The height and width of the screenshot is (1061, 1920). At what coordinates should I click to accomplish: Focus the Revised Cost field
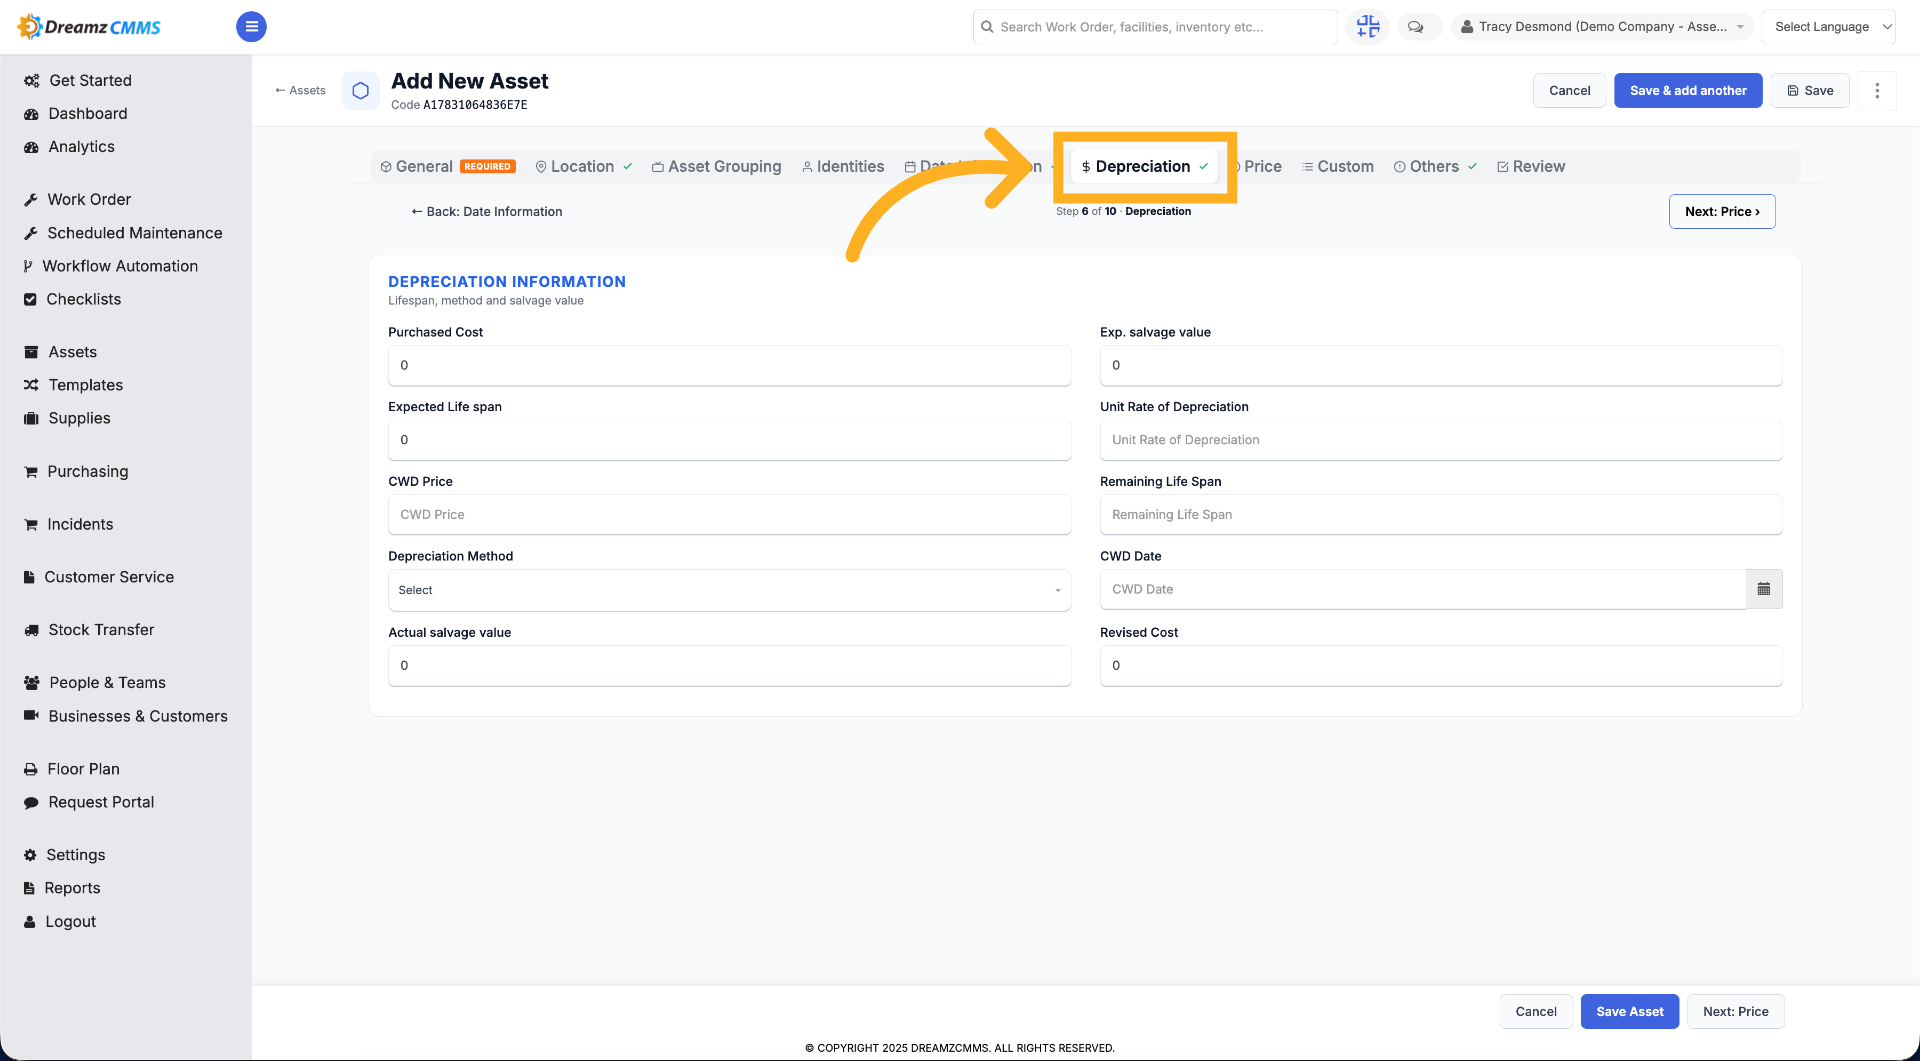click(1441, 666)
